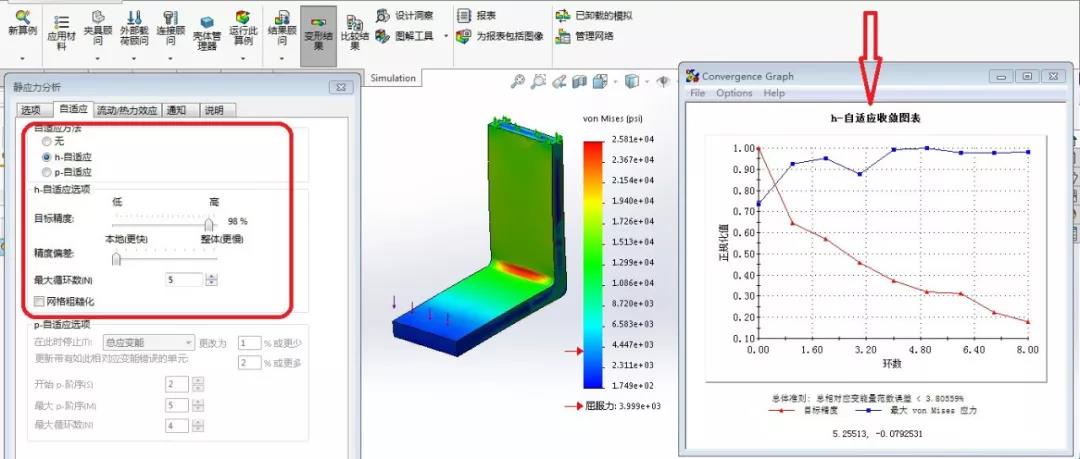Open the Options menu in Convergence Graph
This screenshot has width=1080, height=459.
(734, 93)
